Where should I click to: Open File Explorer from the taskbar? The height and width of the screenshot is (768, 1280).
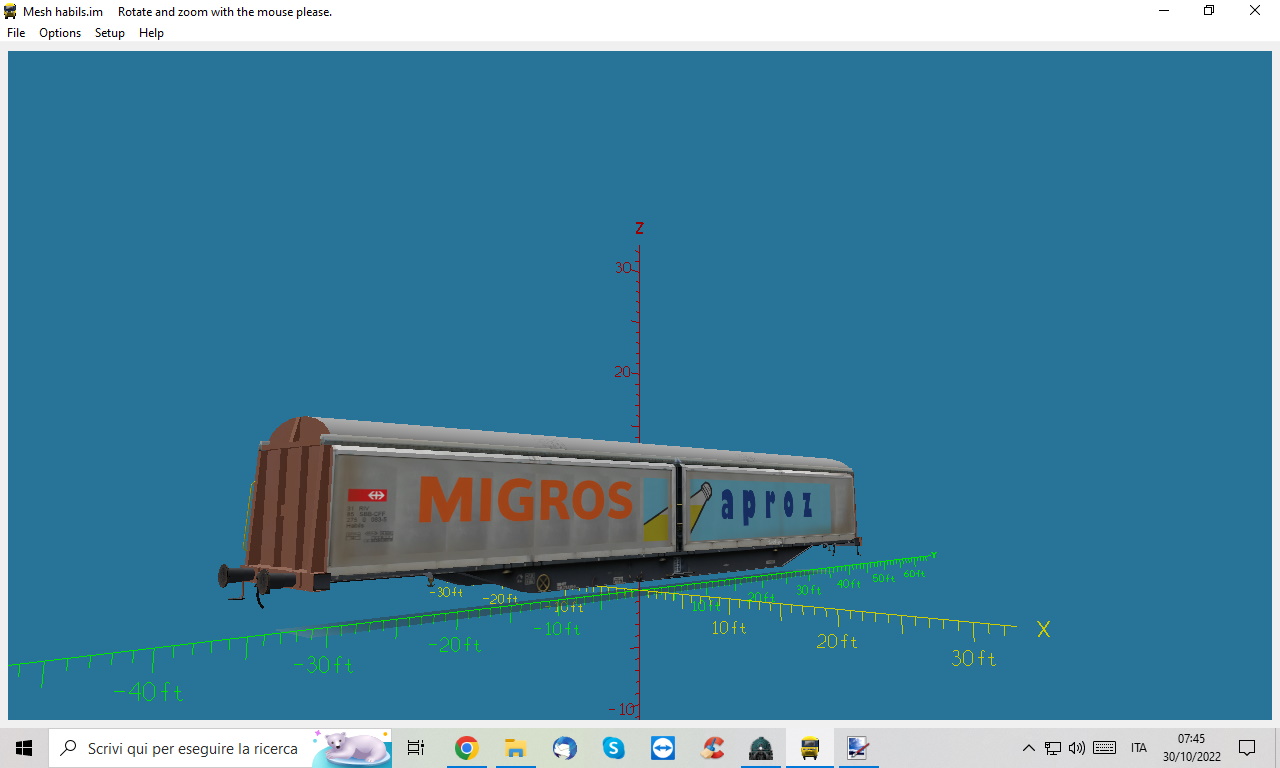[x=515, y=748]
